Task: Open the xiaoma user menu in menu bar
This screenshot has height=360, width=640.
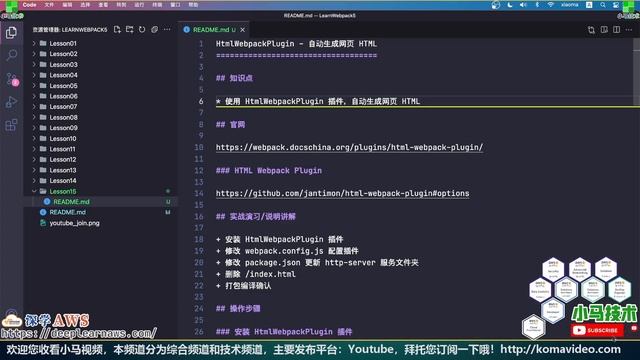Action: (569, 5)
